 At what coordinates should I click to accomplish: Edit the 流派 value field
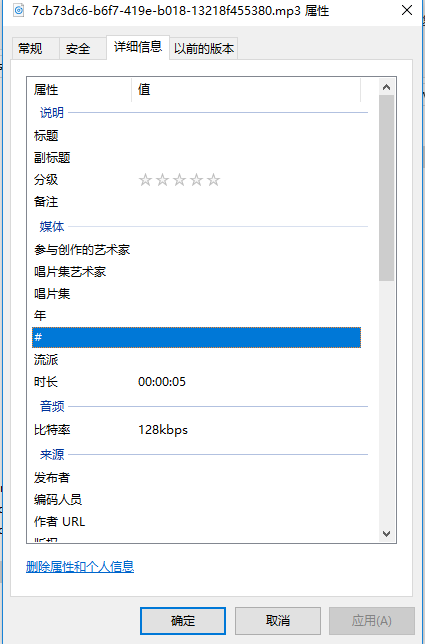pyautogui.click(x=246, y=360)
